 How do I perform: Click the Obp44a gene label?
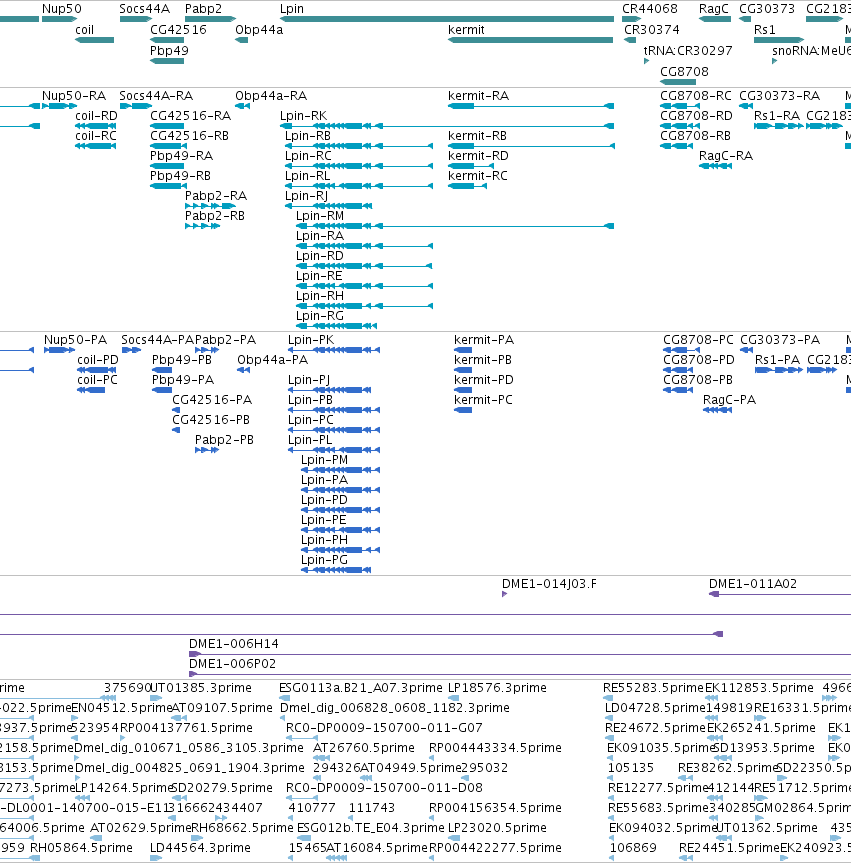pos(259,30)
